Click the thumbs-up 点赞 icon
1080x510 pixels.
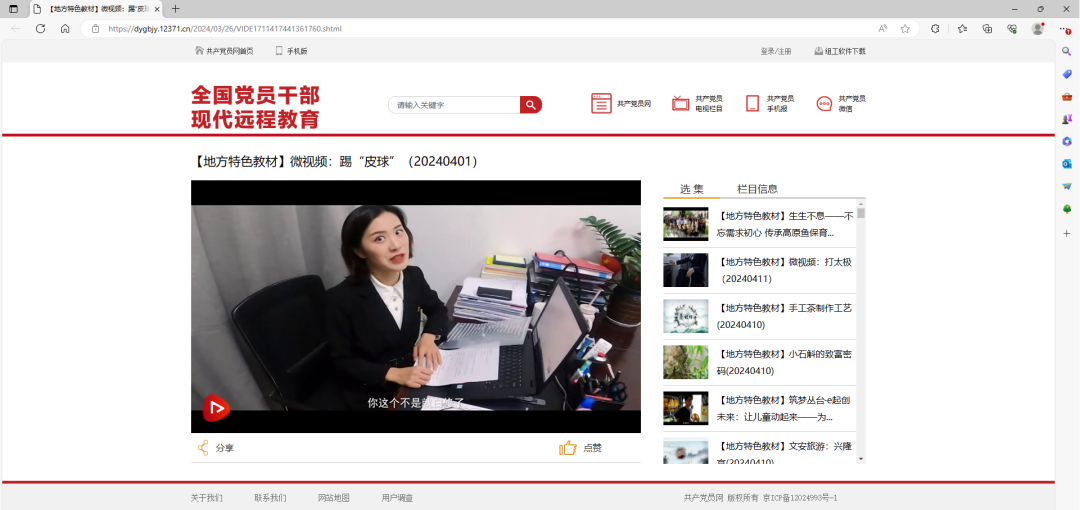pos(568,448)
